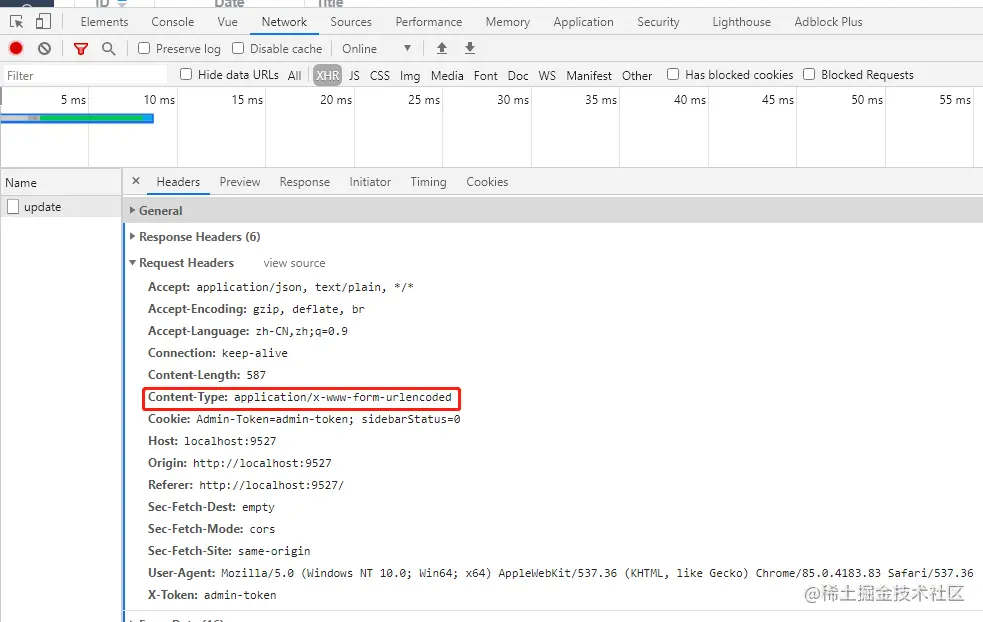Check Blocked Requests option
The image size is (983, 622).
[809, 75]
